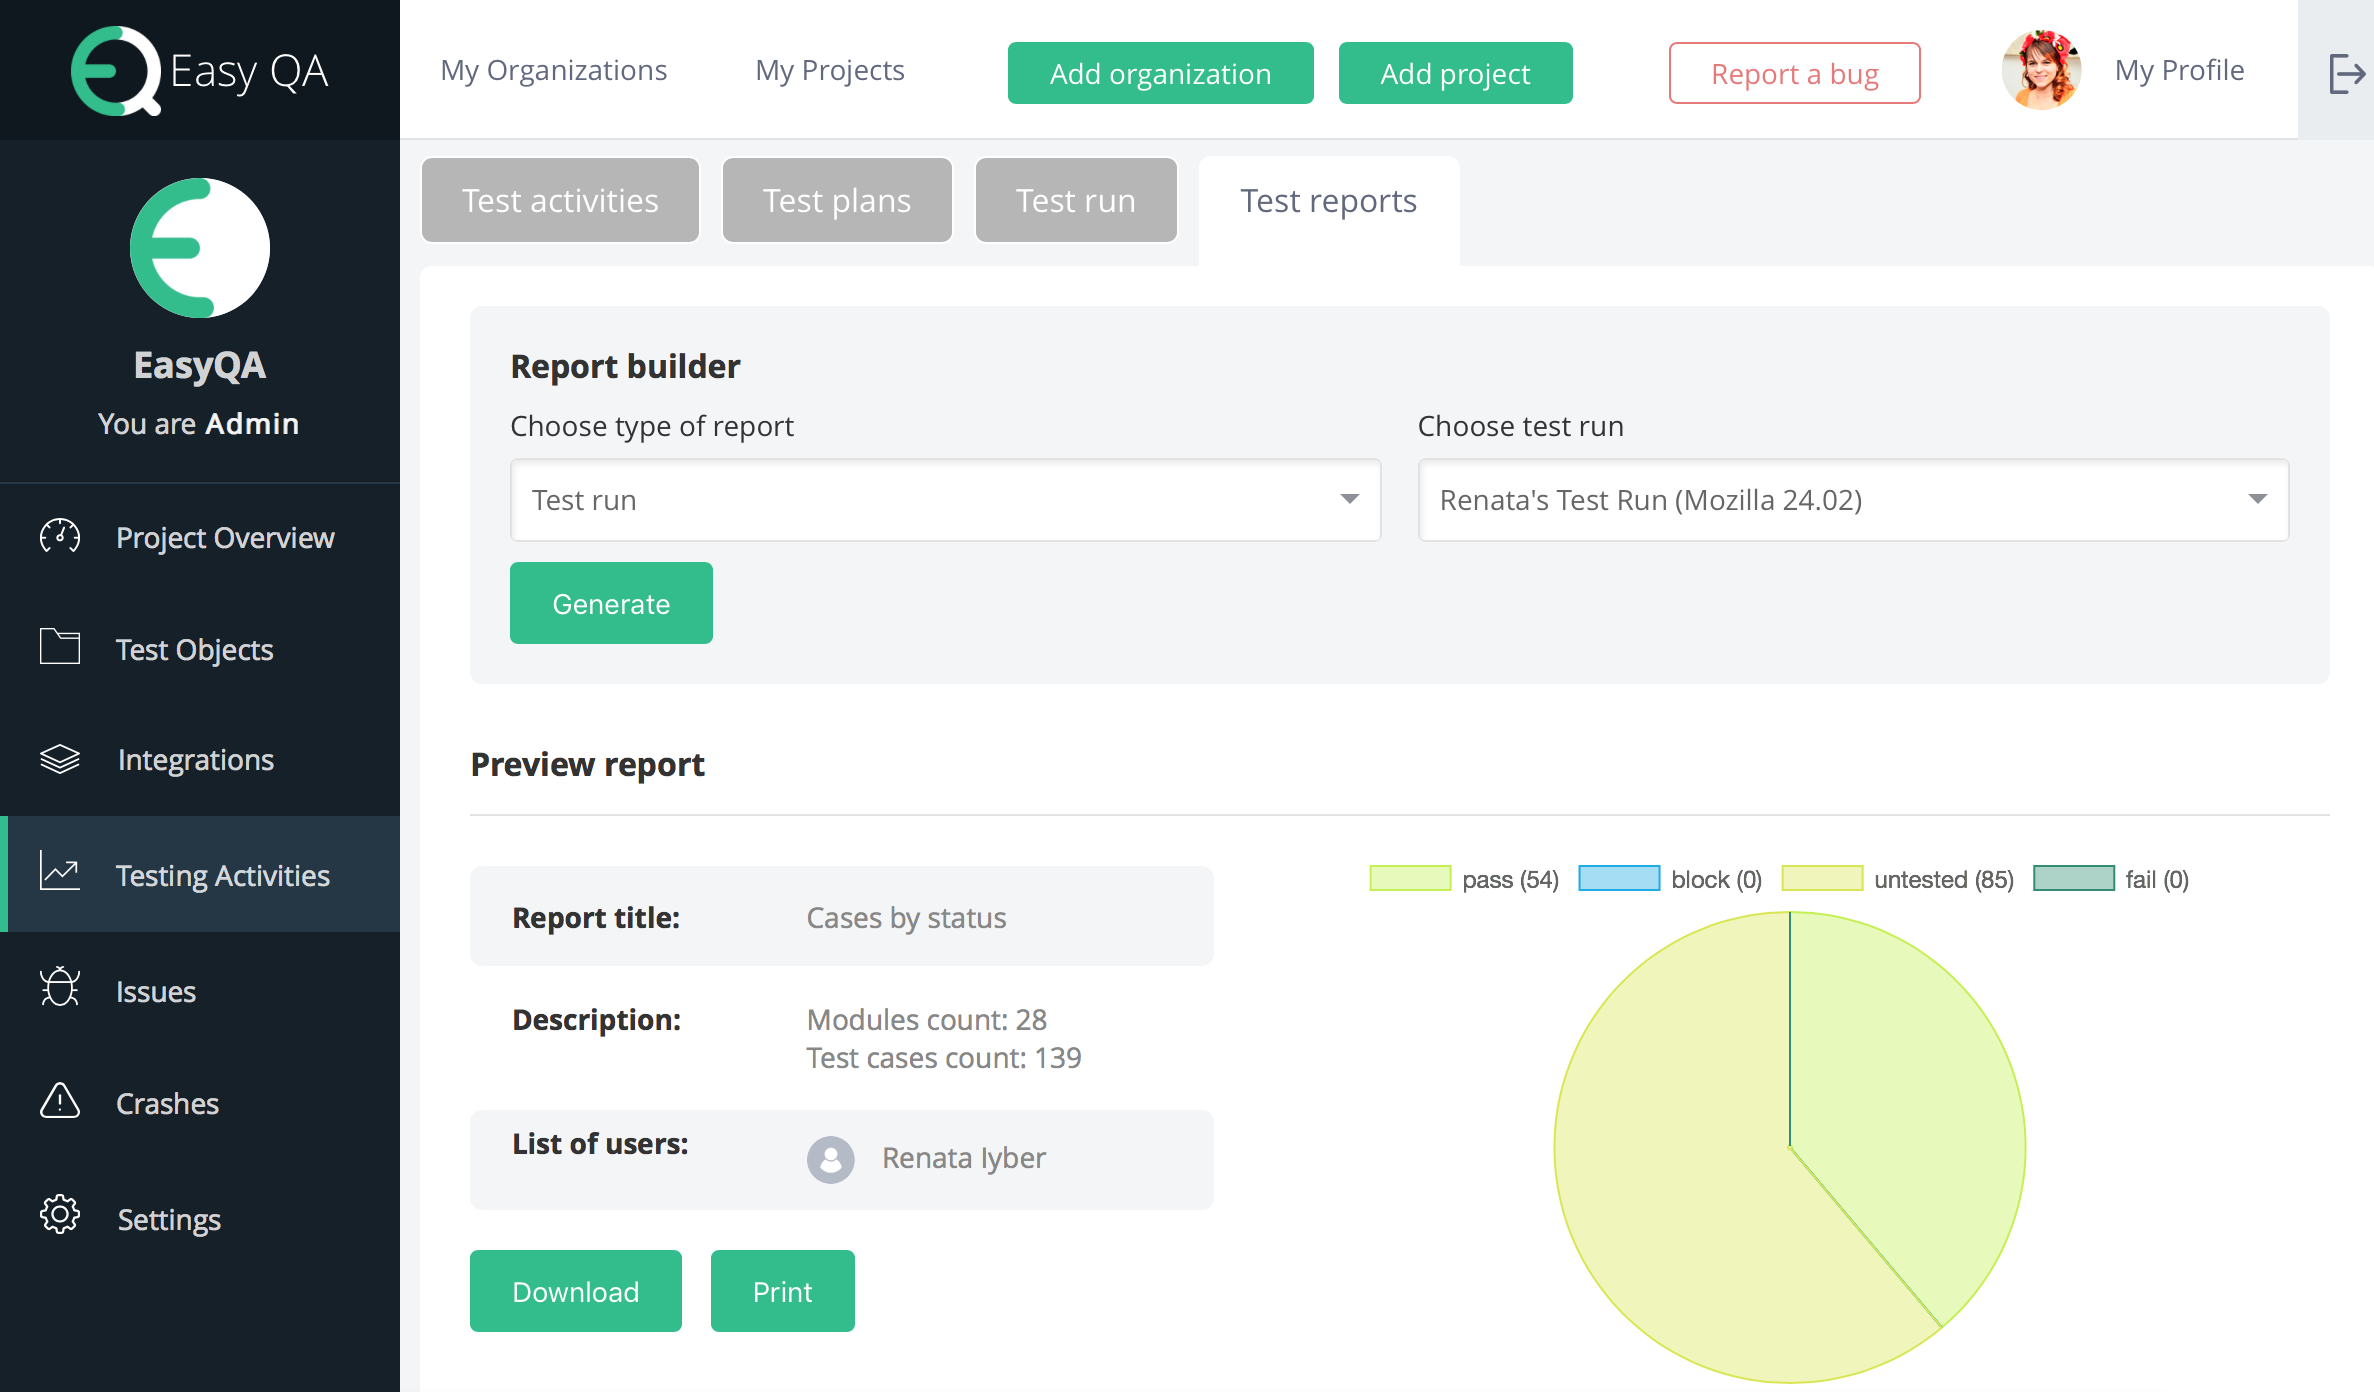
Task: Click the Download report button
Action: pos(575,1291)
